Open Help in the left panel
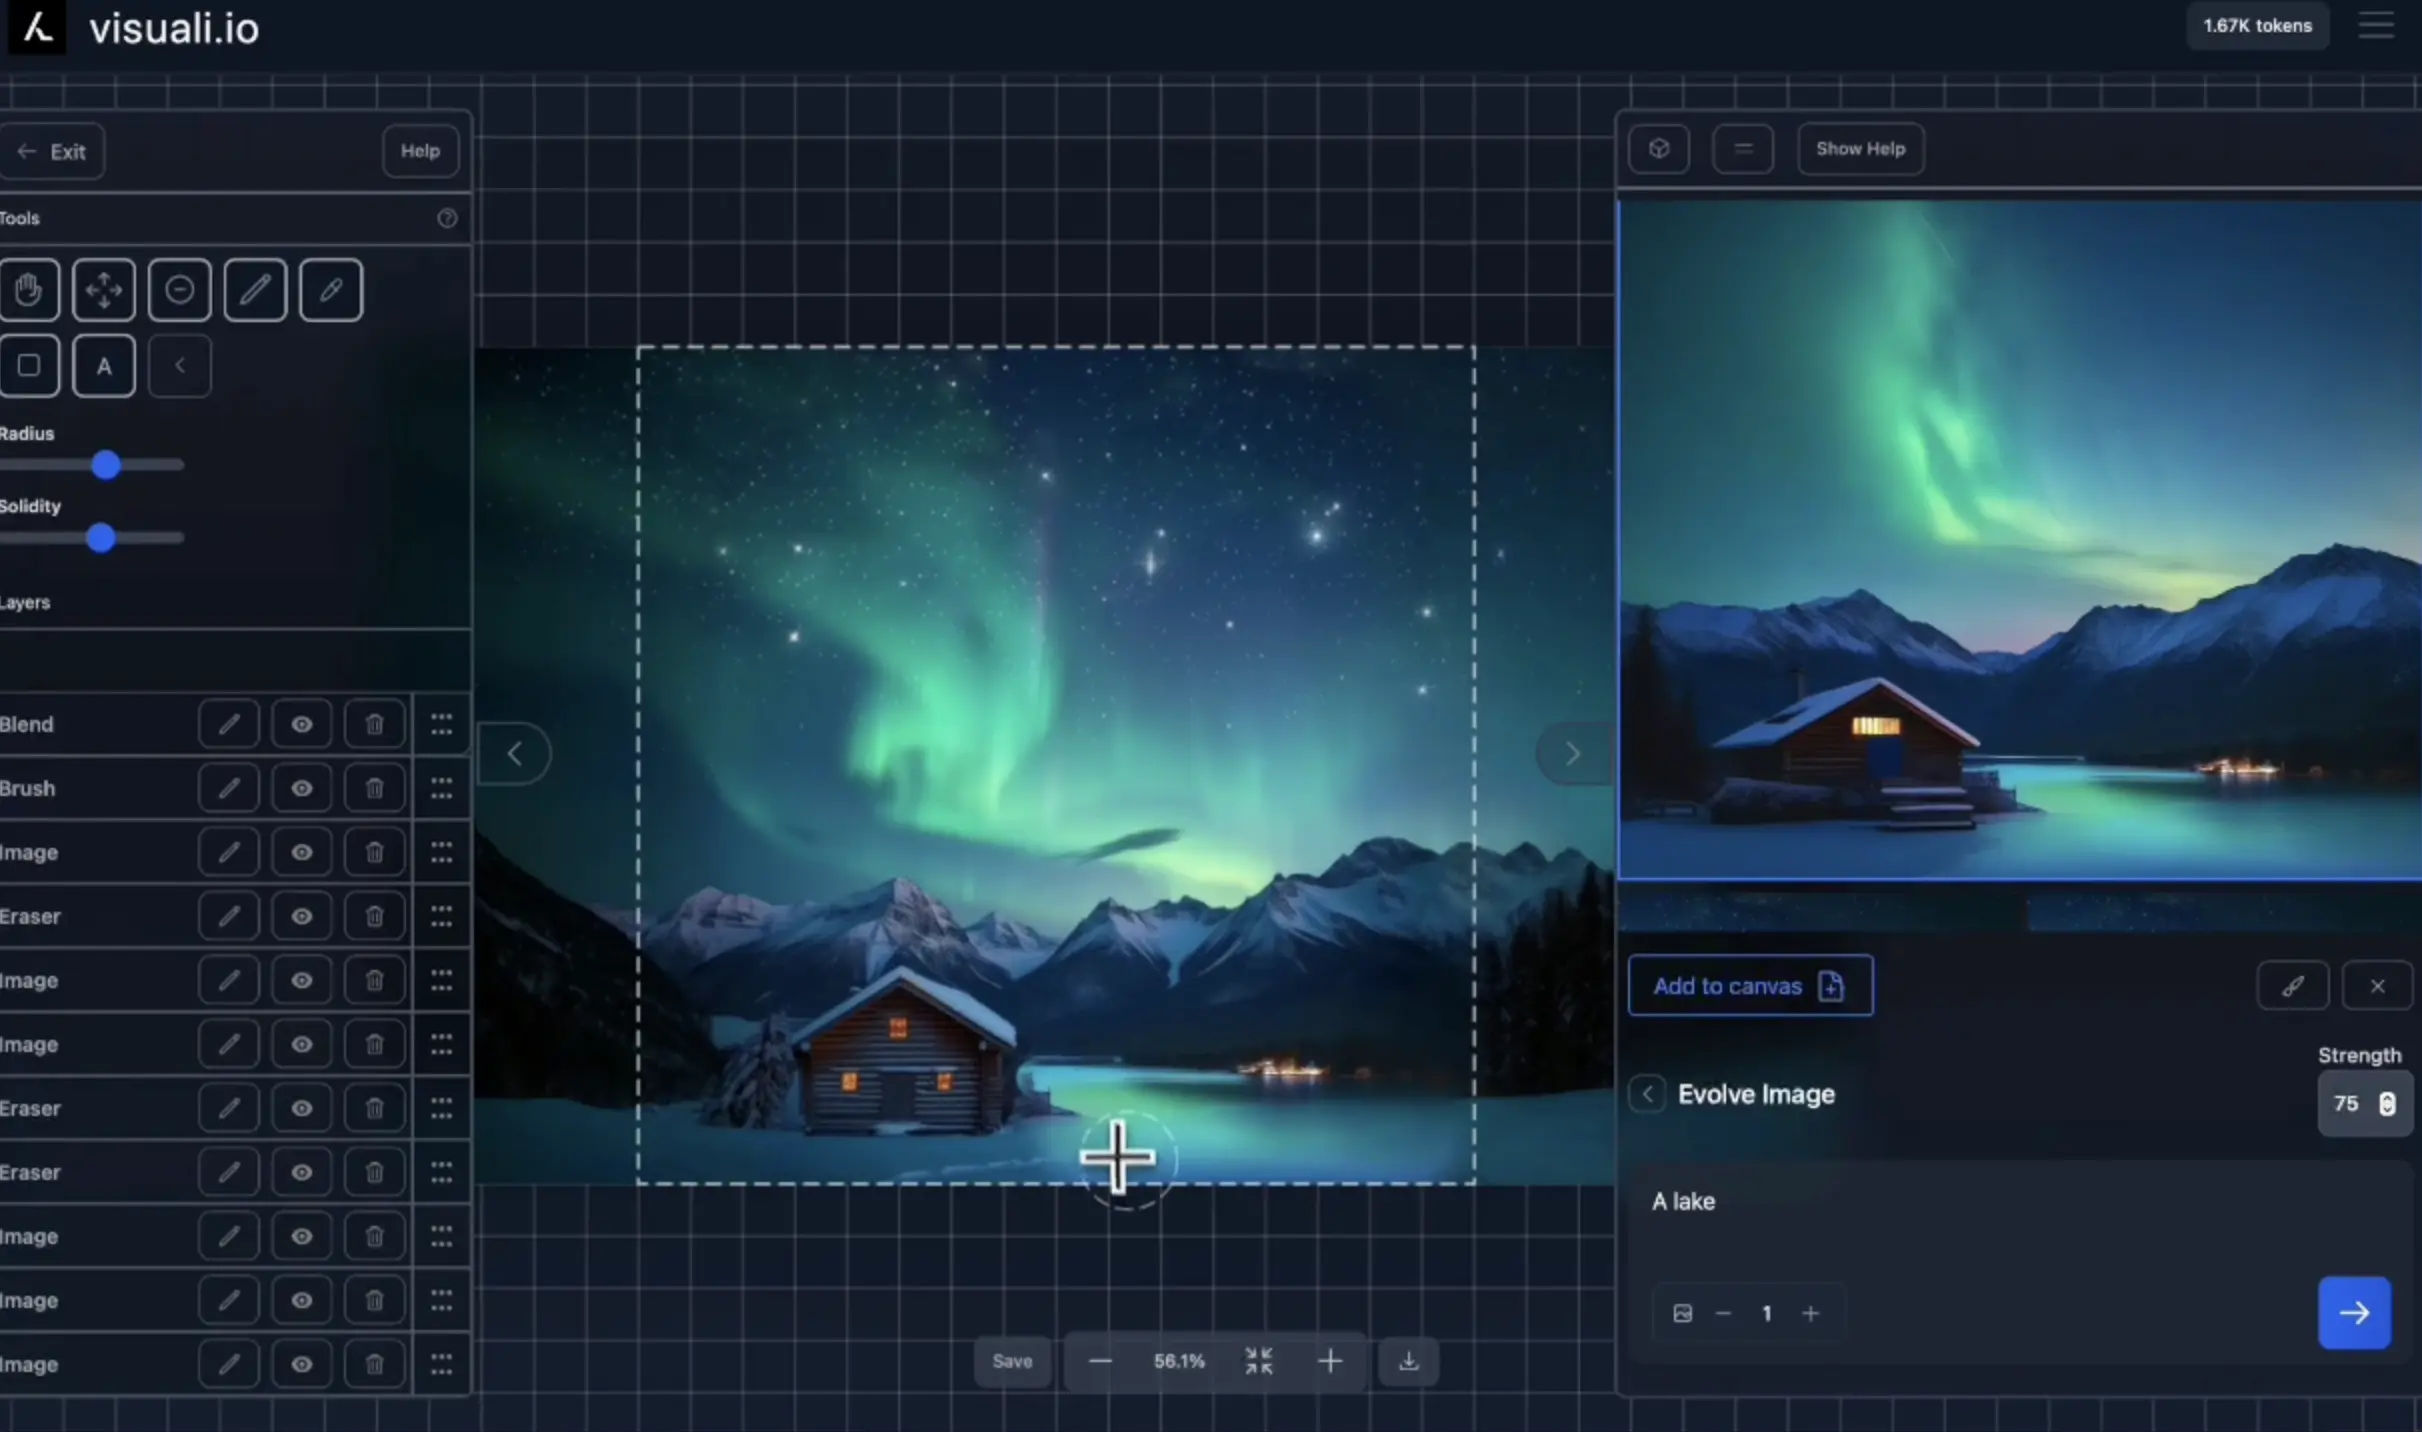This screenshot has height=1432, width=2422. coord(420,151)
